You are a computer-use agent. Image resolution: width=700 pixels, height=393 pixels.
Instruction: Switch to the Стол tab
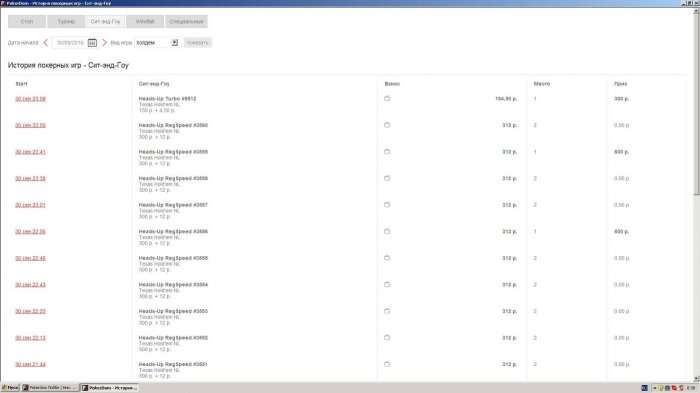click(x=27, y=21)
